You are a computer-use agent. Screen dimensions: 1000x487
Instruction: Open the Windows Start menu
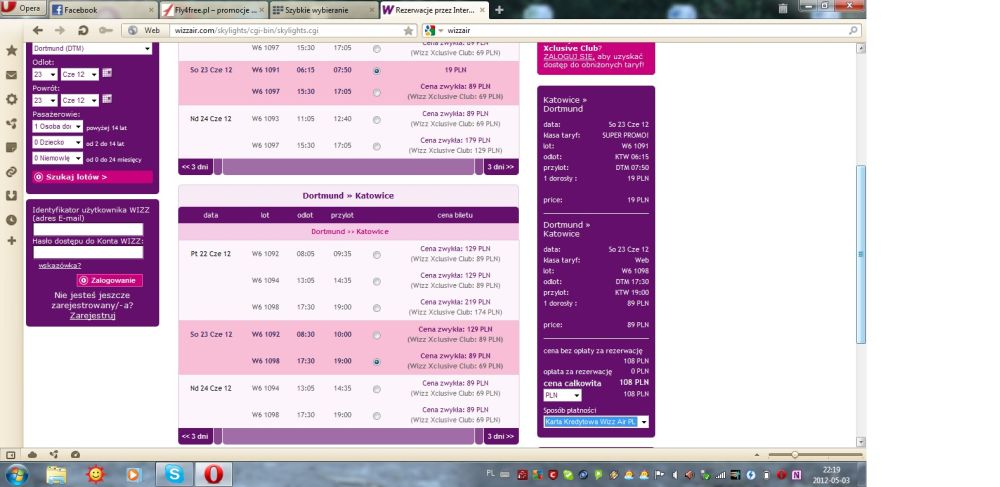pyautogui.click(x=15, y=475)
